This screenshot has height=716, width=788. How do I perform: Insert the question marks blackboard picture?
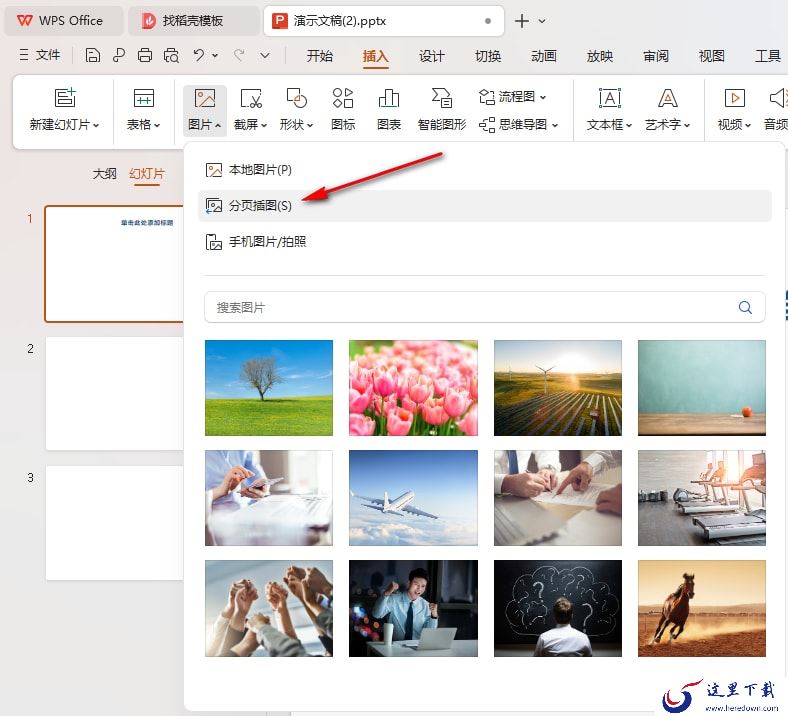coord(558,608)
